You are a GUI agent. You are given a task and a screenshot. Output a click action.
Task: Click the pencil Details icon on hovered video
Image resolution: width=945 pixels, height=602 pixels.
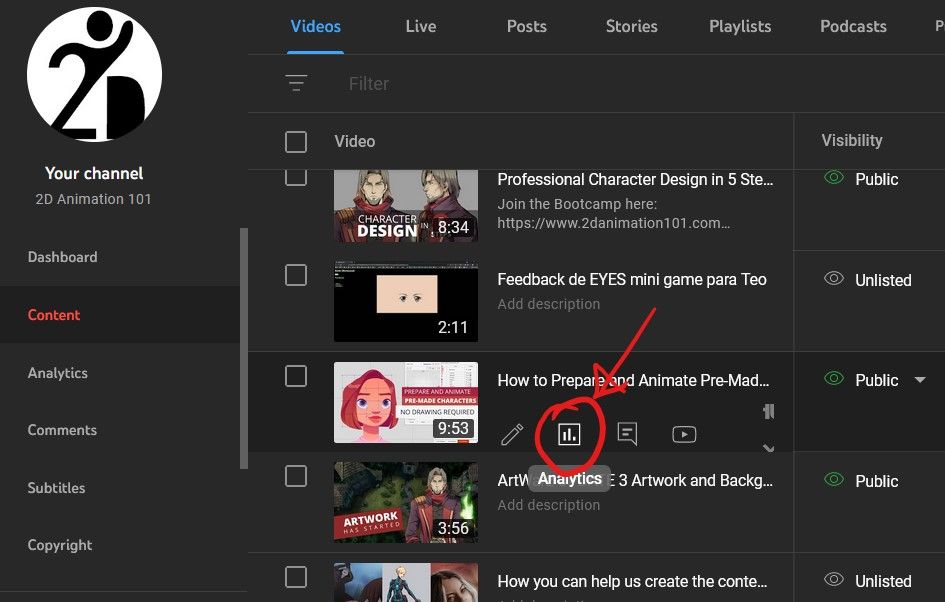click(512, 434)
